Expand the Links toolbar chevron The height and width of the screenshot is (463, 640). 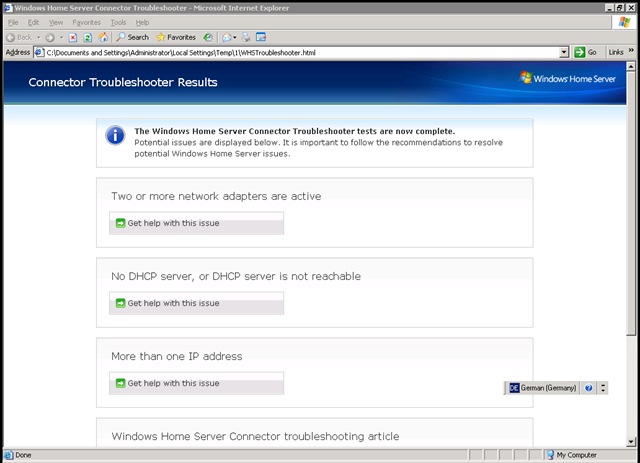click(x=631, y=50)
